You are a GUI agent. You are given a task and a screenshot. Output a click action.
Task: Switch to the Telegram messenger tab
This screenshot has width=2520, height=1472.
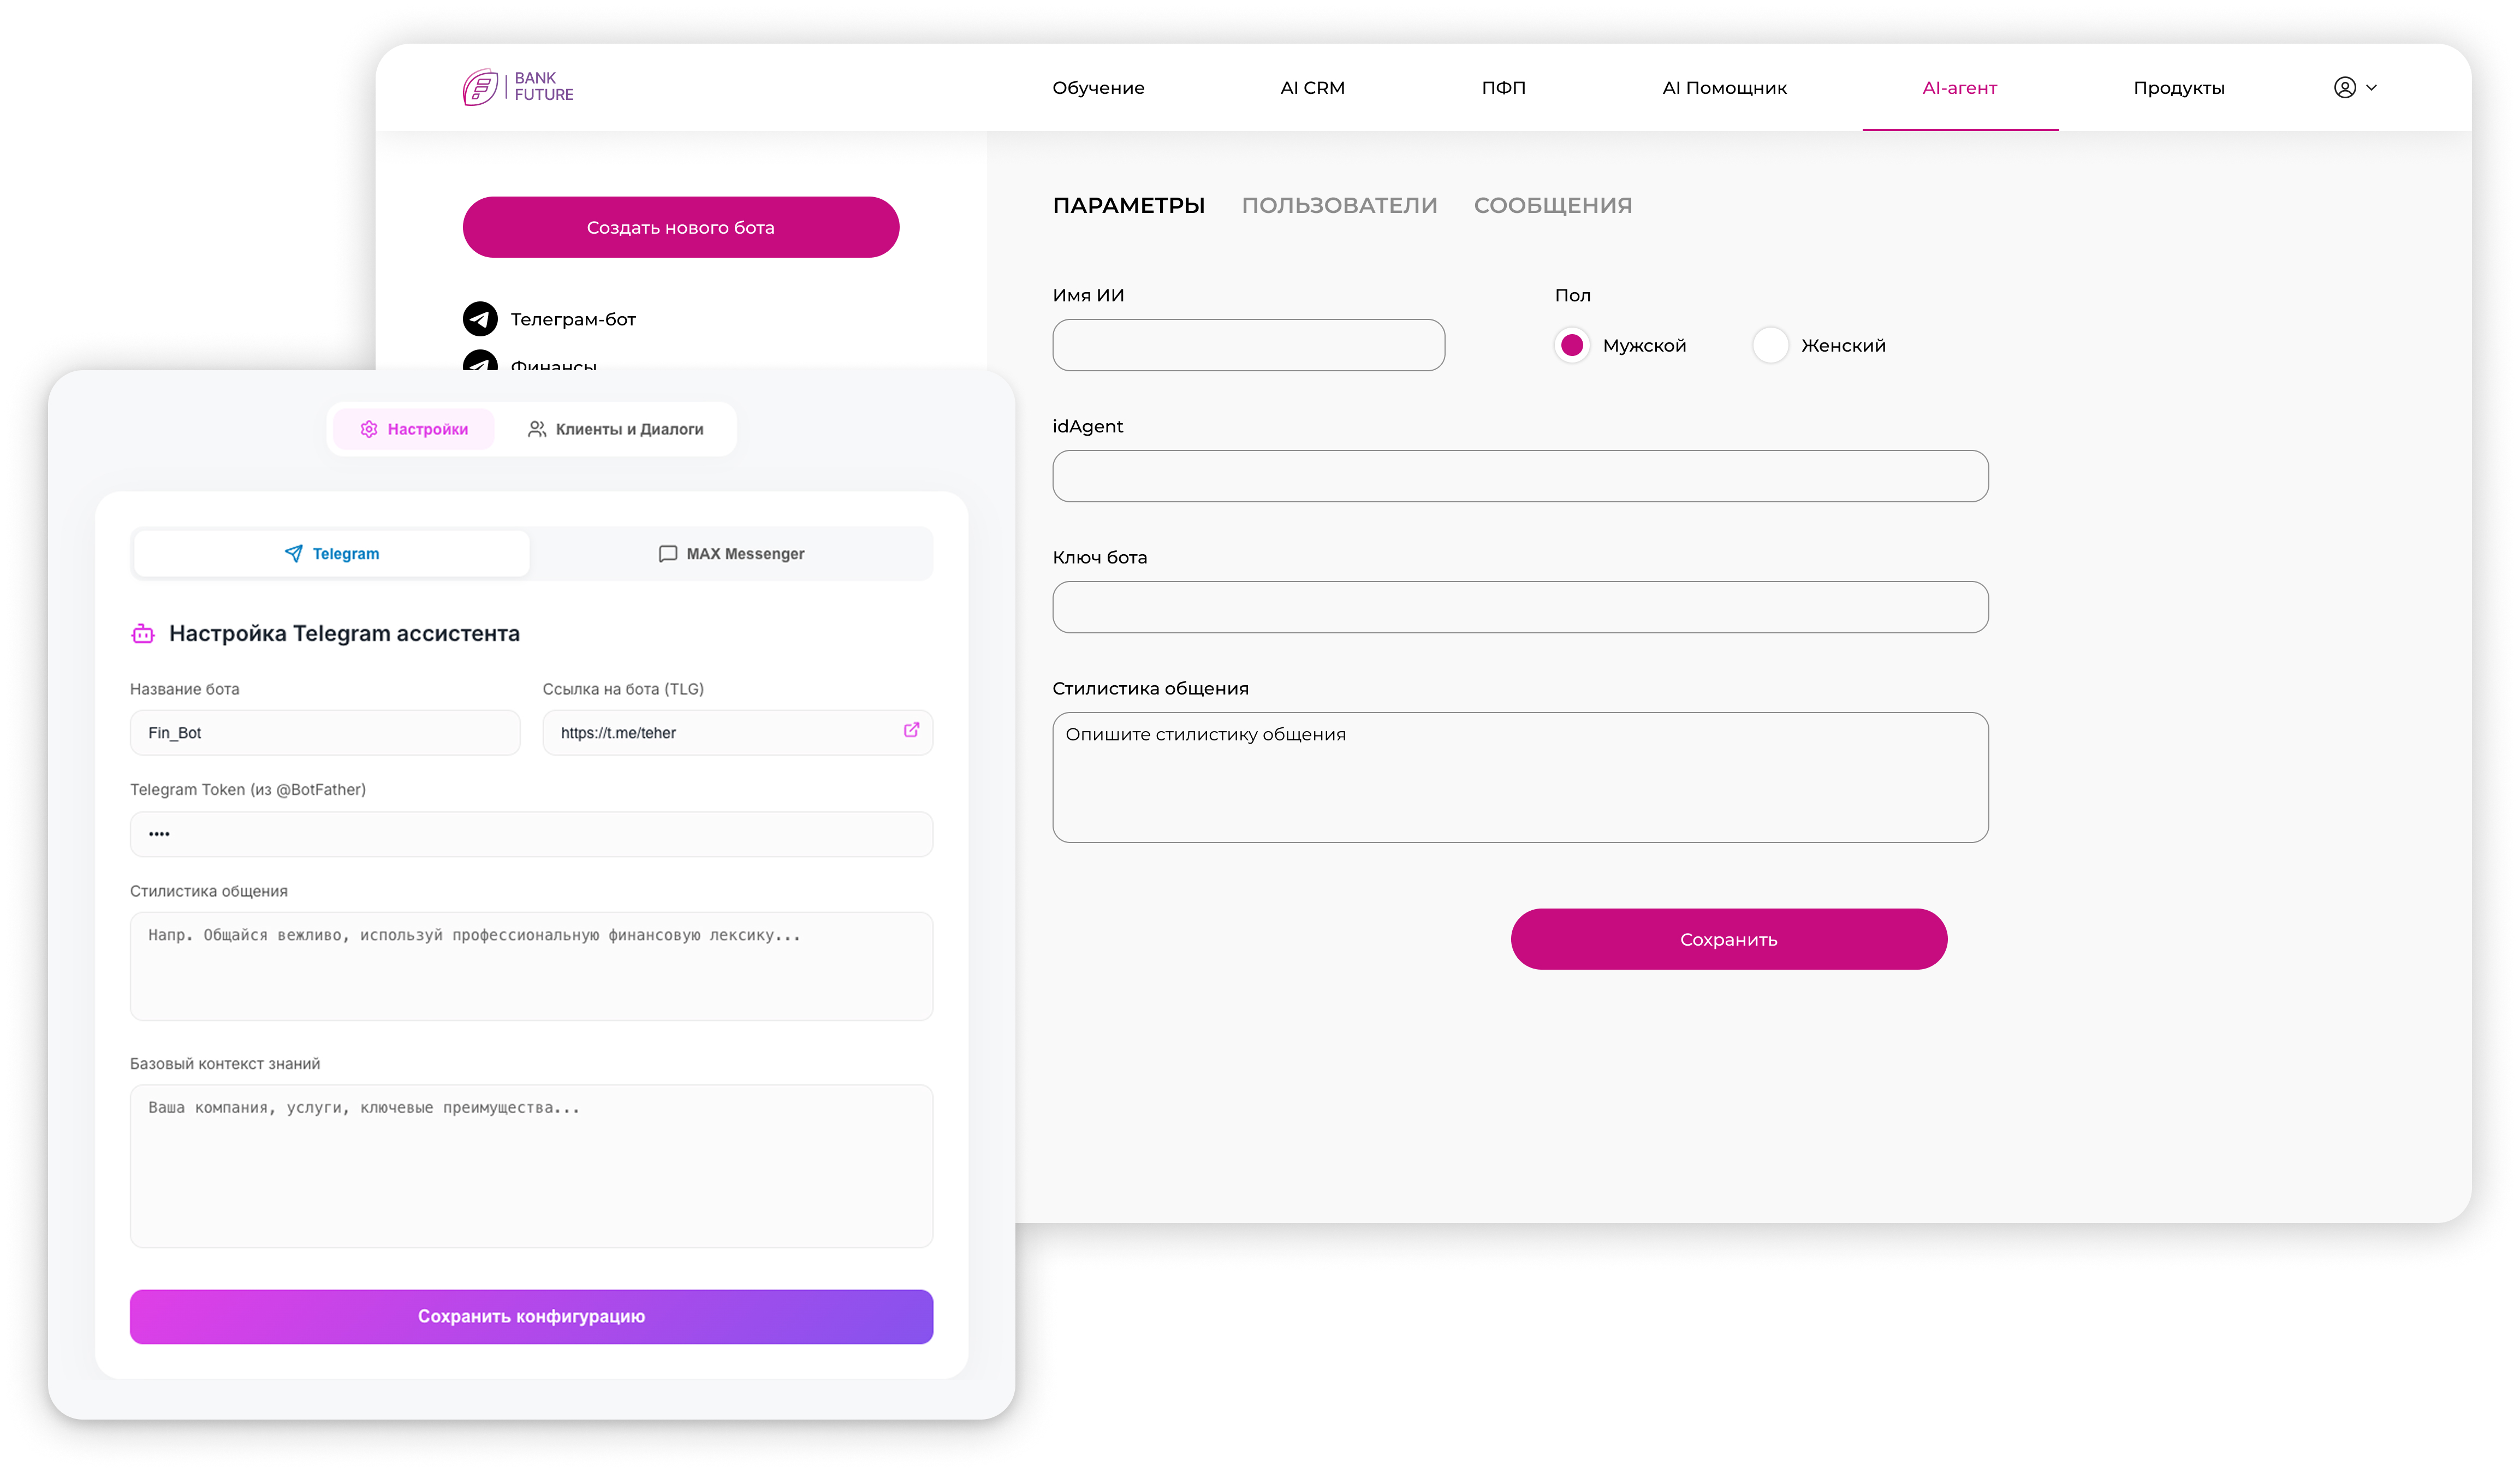tap(332, 554)
